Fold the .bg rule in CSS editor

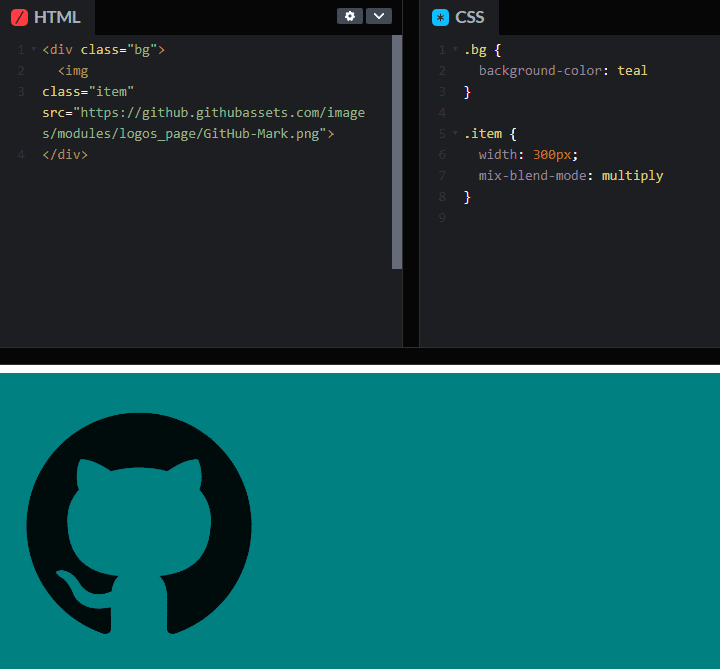456,50
